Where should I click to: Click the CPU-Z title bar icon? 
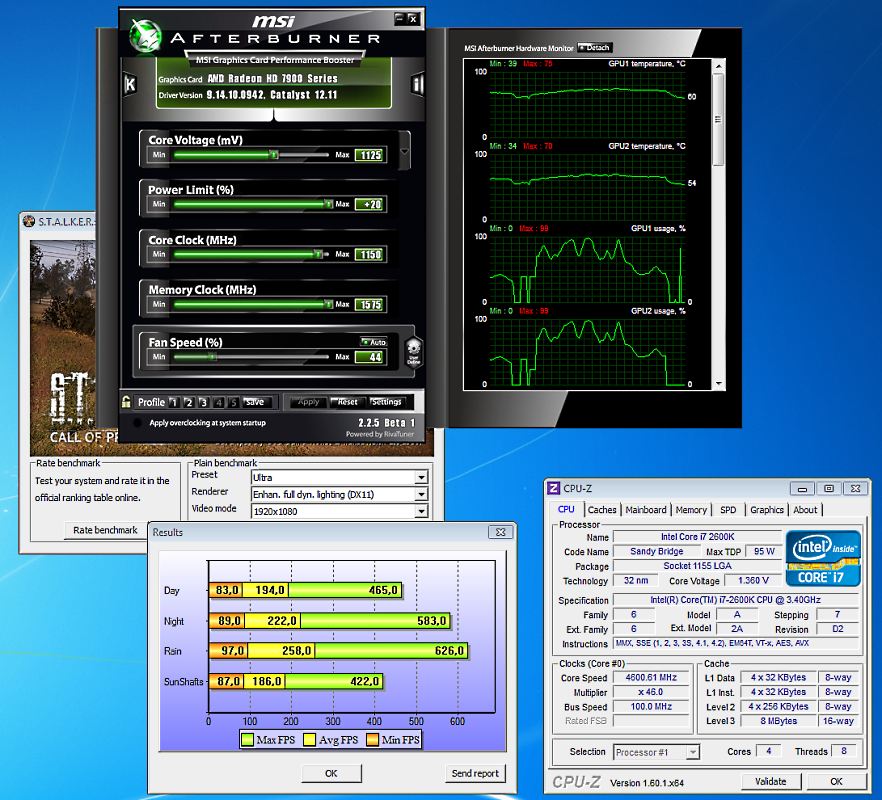click(554, 488)
